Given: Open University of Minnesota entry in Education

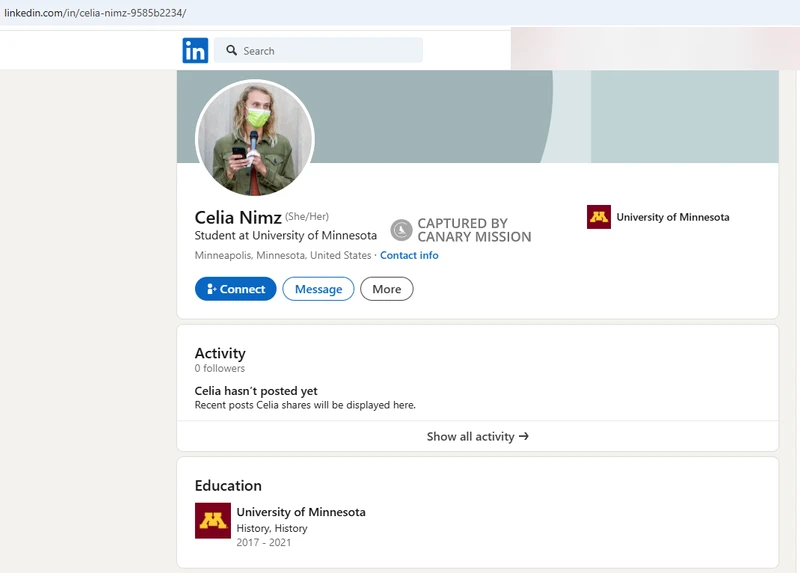Looking at the screenshot, I should tap(301, 512).
